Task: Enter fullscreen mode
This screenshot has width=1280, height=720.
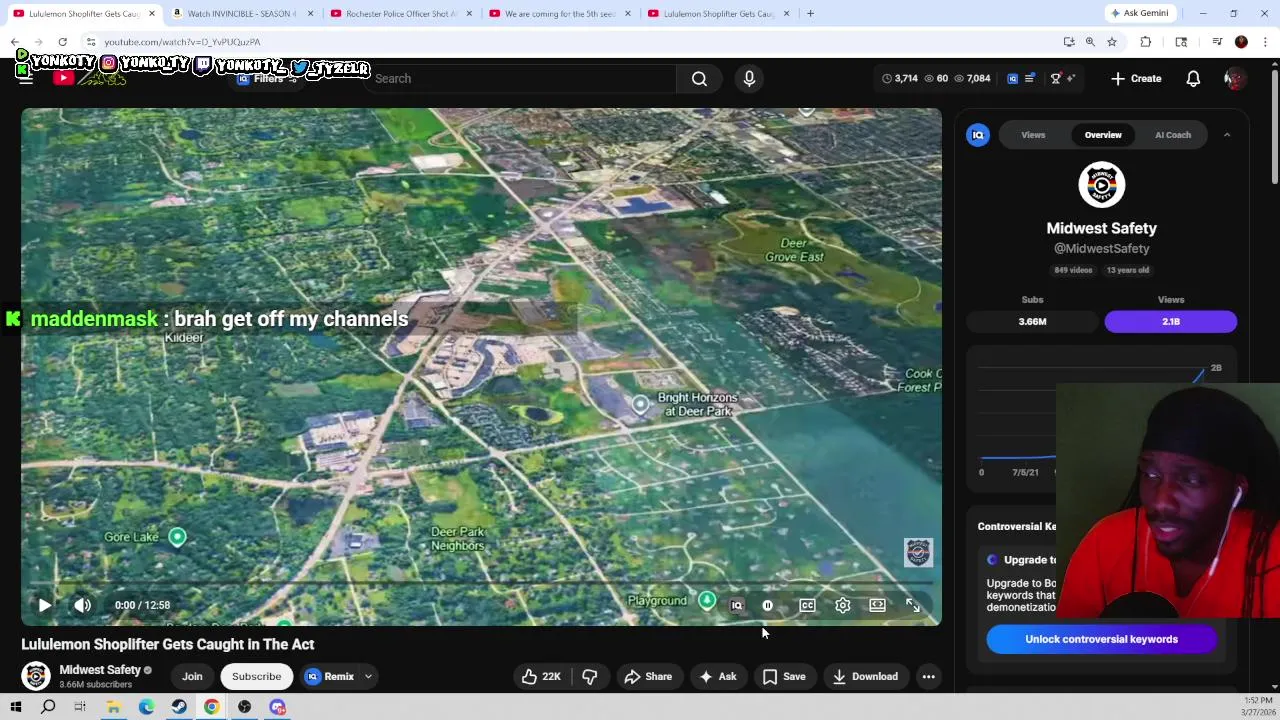Action: 912,605
